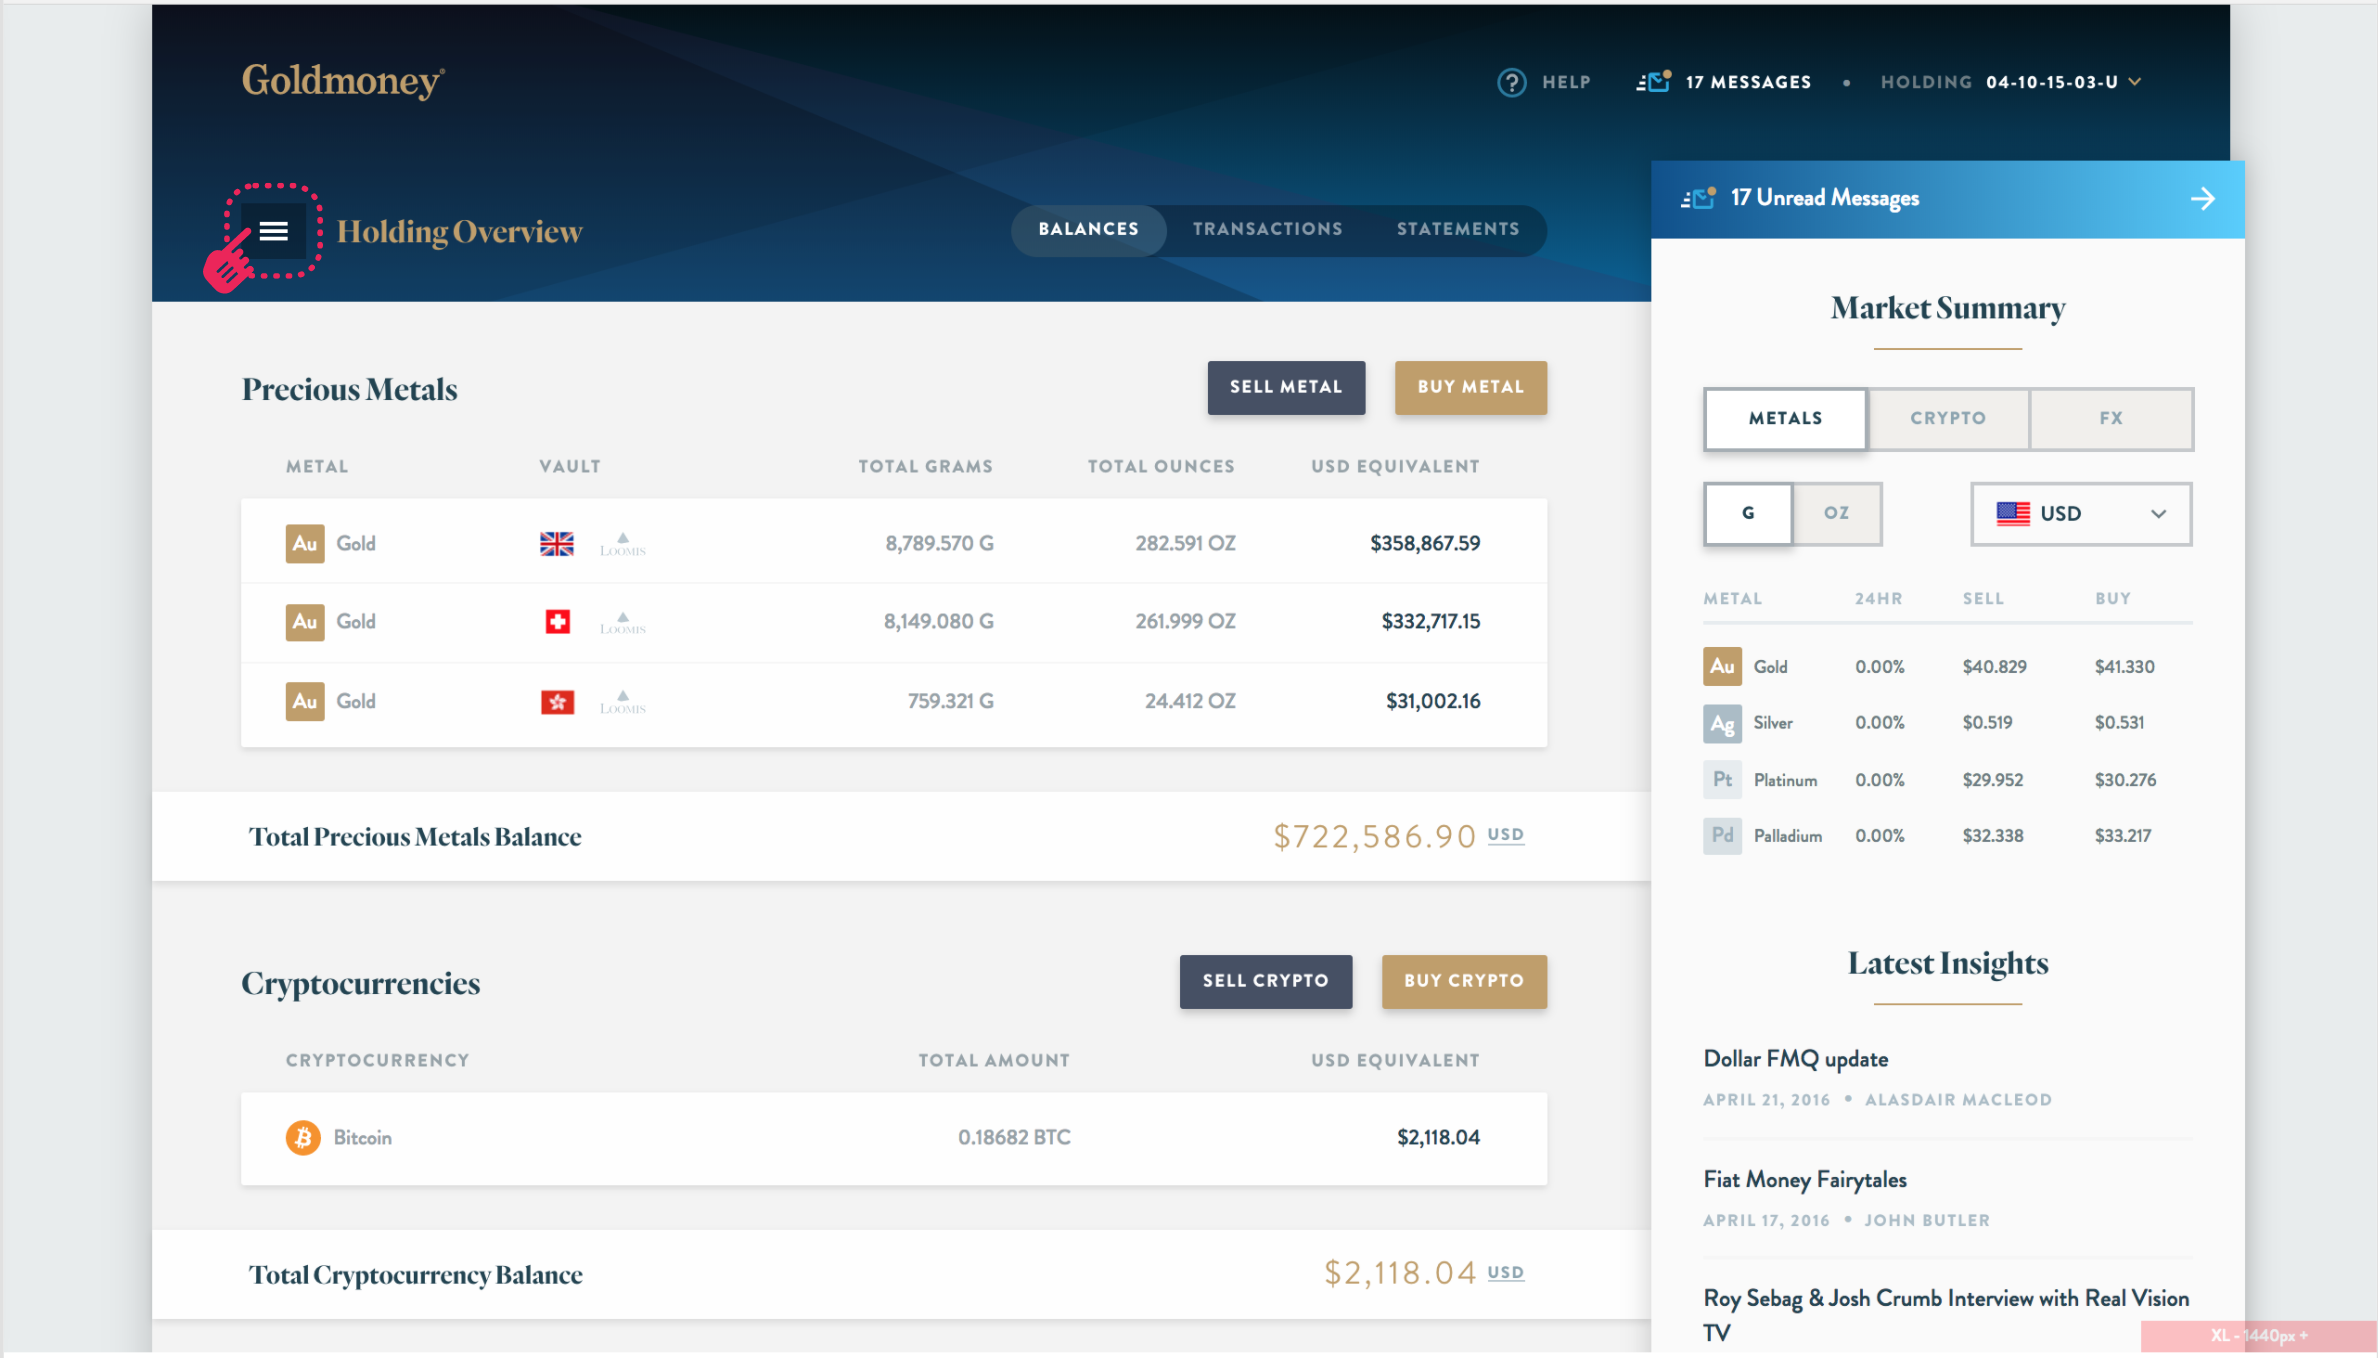Viewport: 2378px width, 1358px height.
Task: Click the Au icon in Hong Kong gold row
Action: pyautogui.click(x=305, y=701)
